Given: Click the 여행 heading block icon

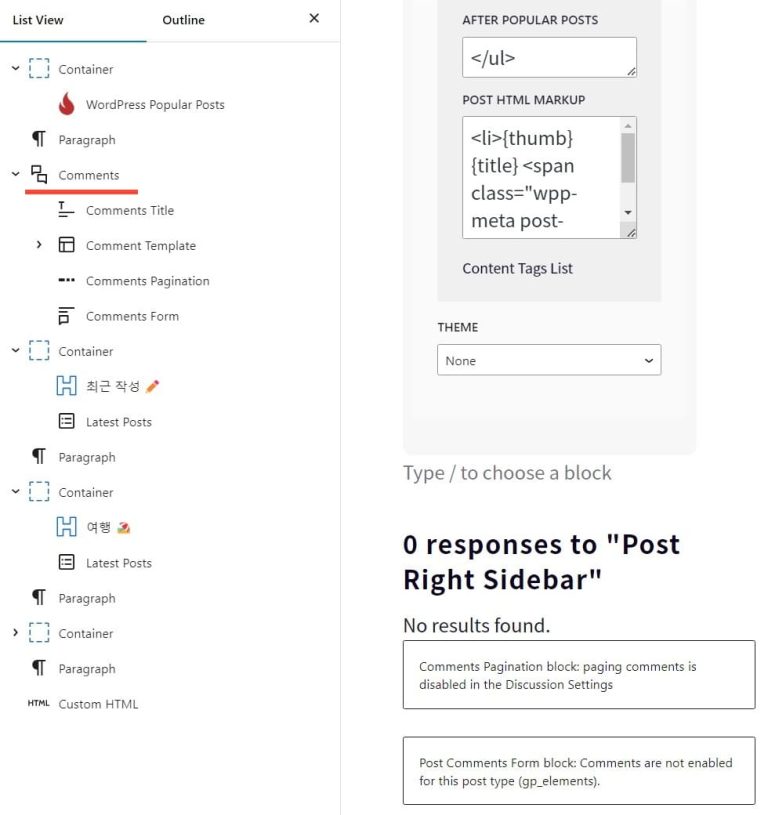Looking at the screenshot, I should [x=67, y=527].
